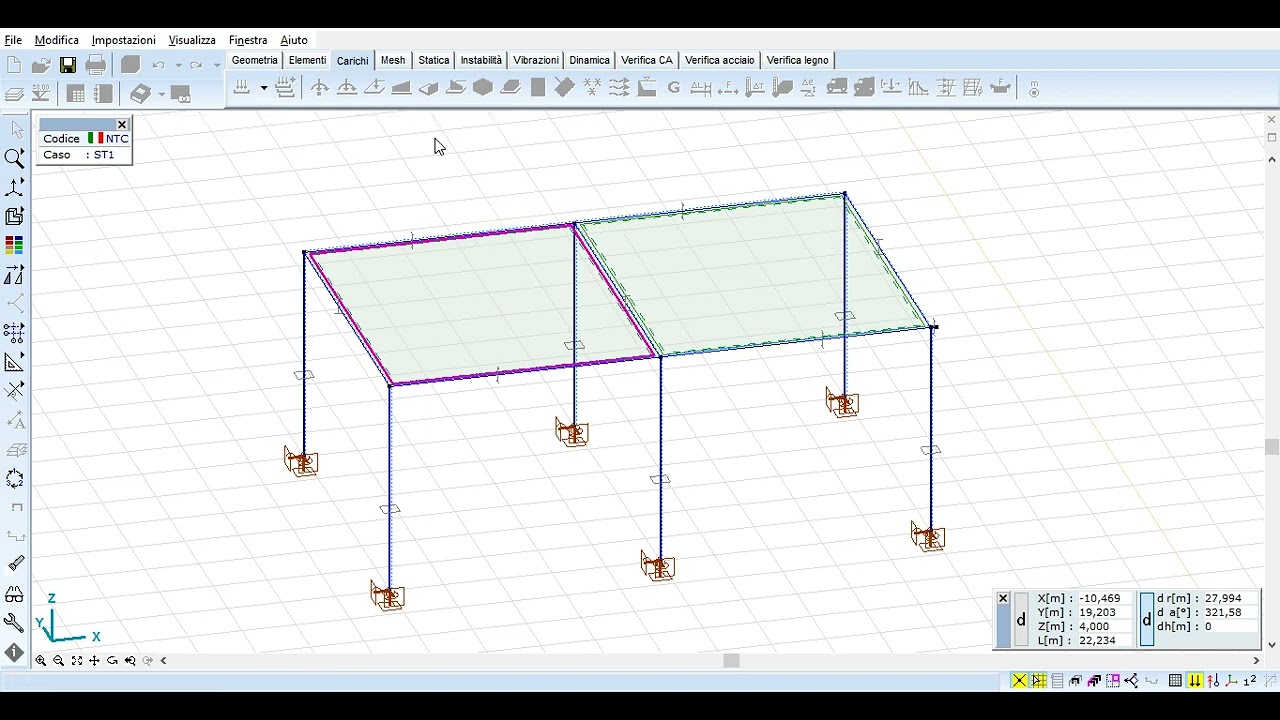The image size is (1280, 720).
Task: Open the Visualizza menu
Action: coord(192,40)
